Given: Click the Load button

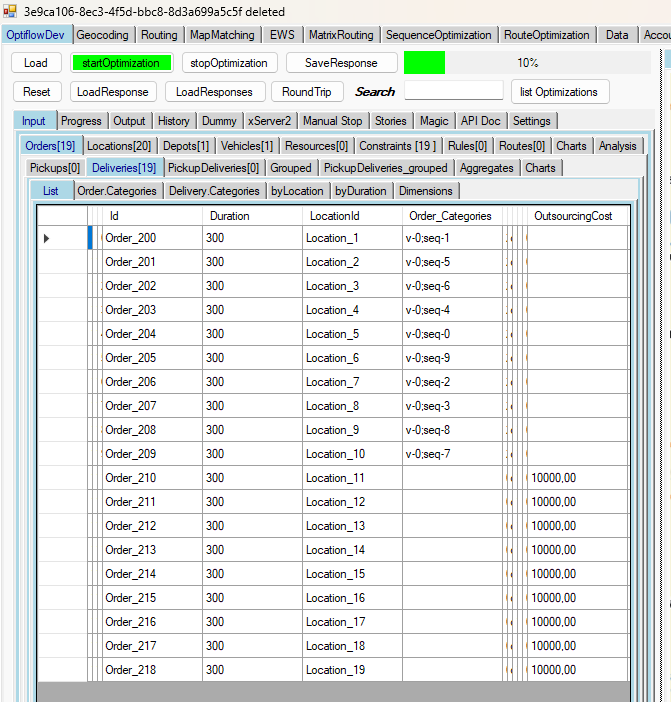Looking at the screenshot, I should [36, 63].
